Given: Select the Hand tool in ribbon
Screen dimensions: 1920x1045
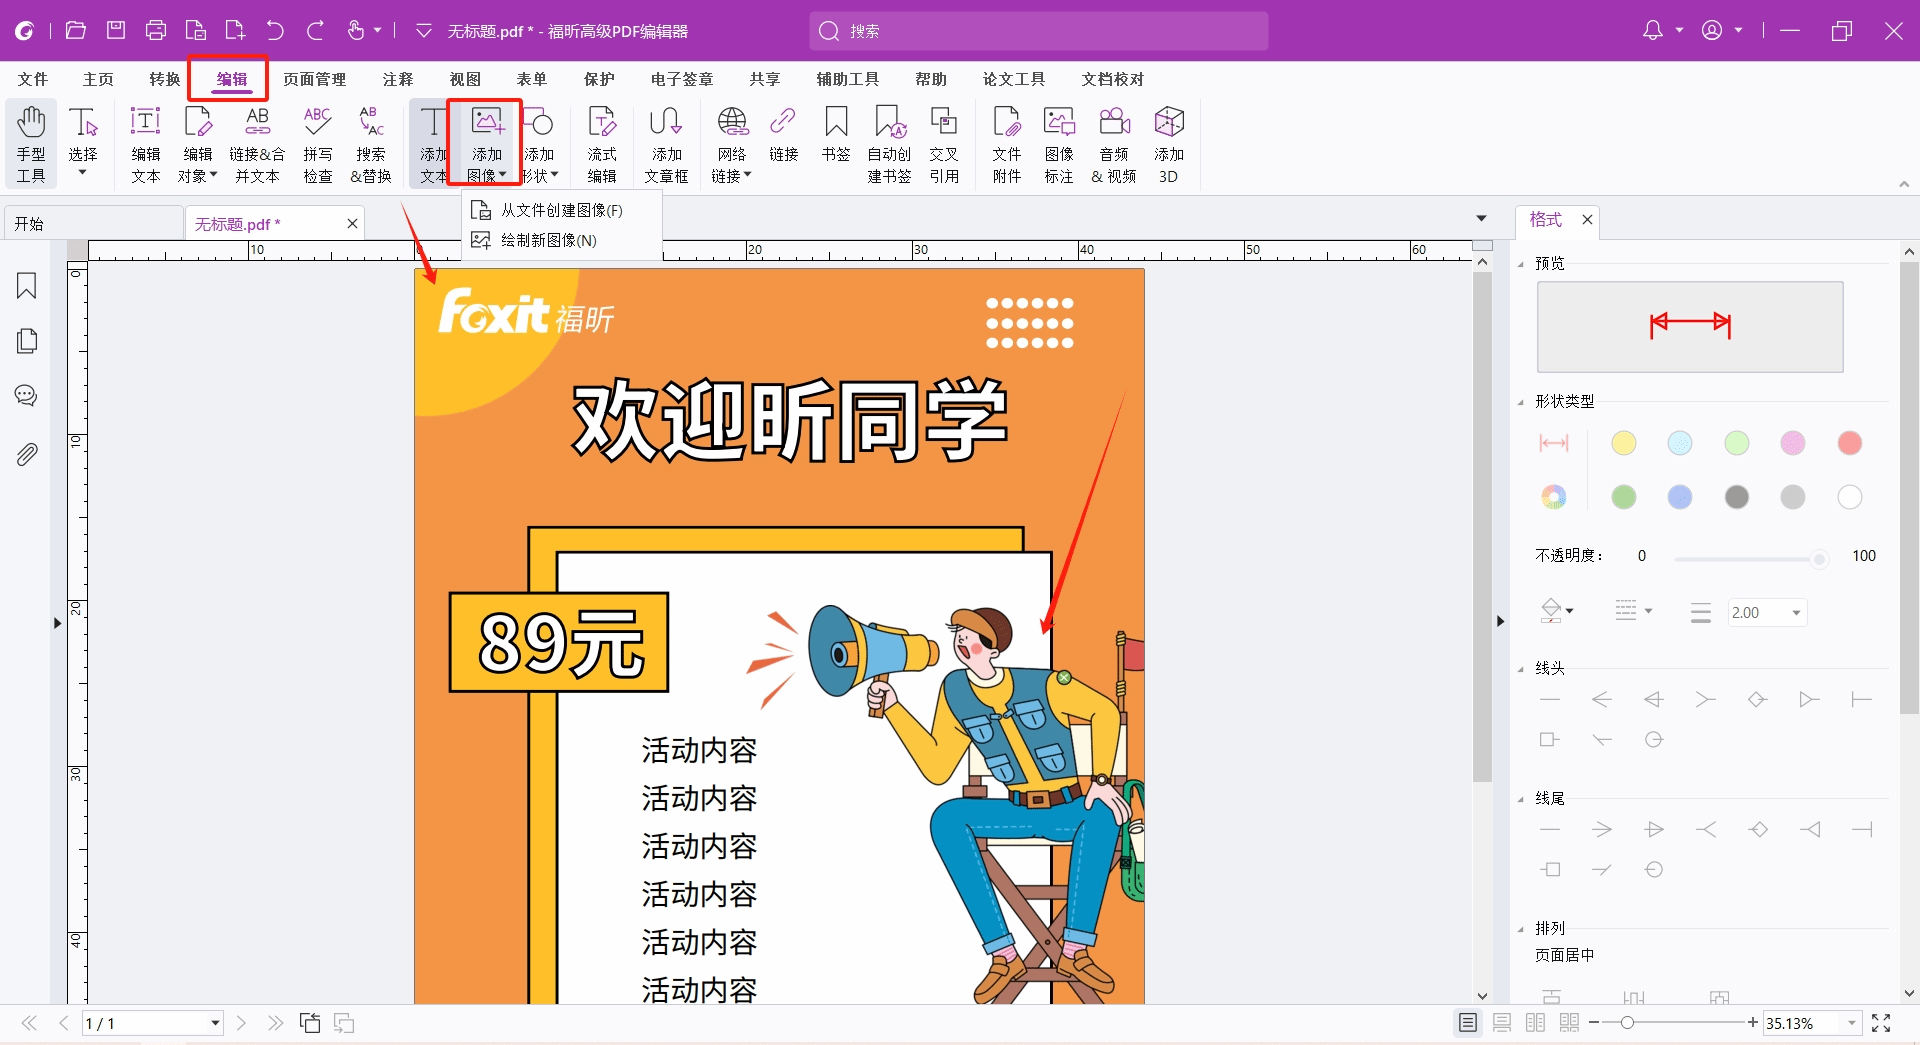Looking at the screenshot, I should pyautogui.click(x=31, y=144).
